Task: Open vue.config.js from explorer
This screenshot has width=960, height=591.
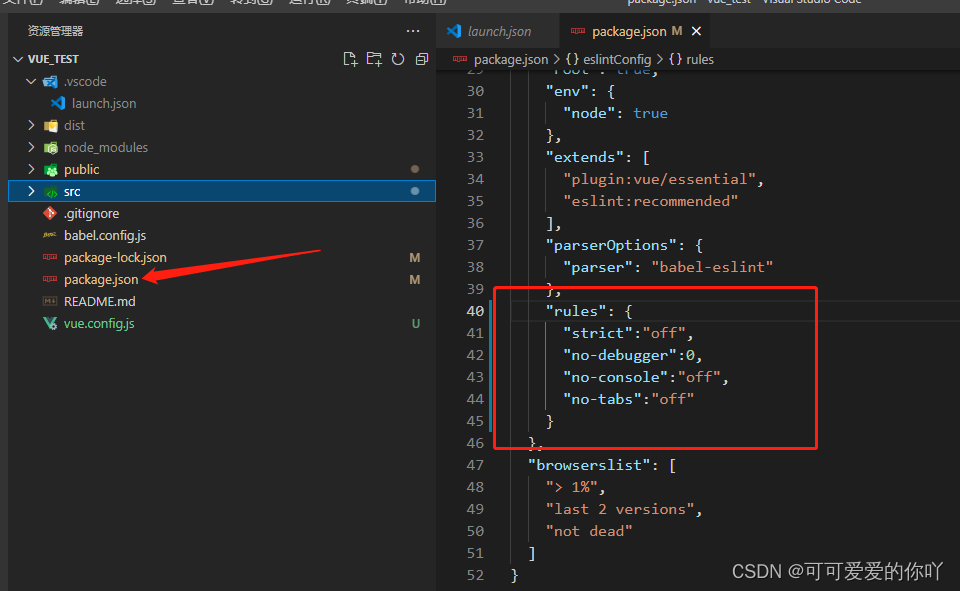Action: [99, 324]
